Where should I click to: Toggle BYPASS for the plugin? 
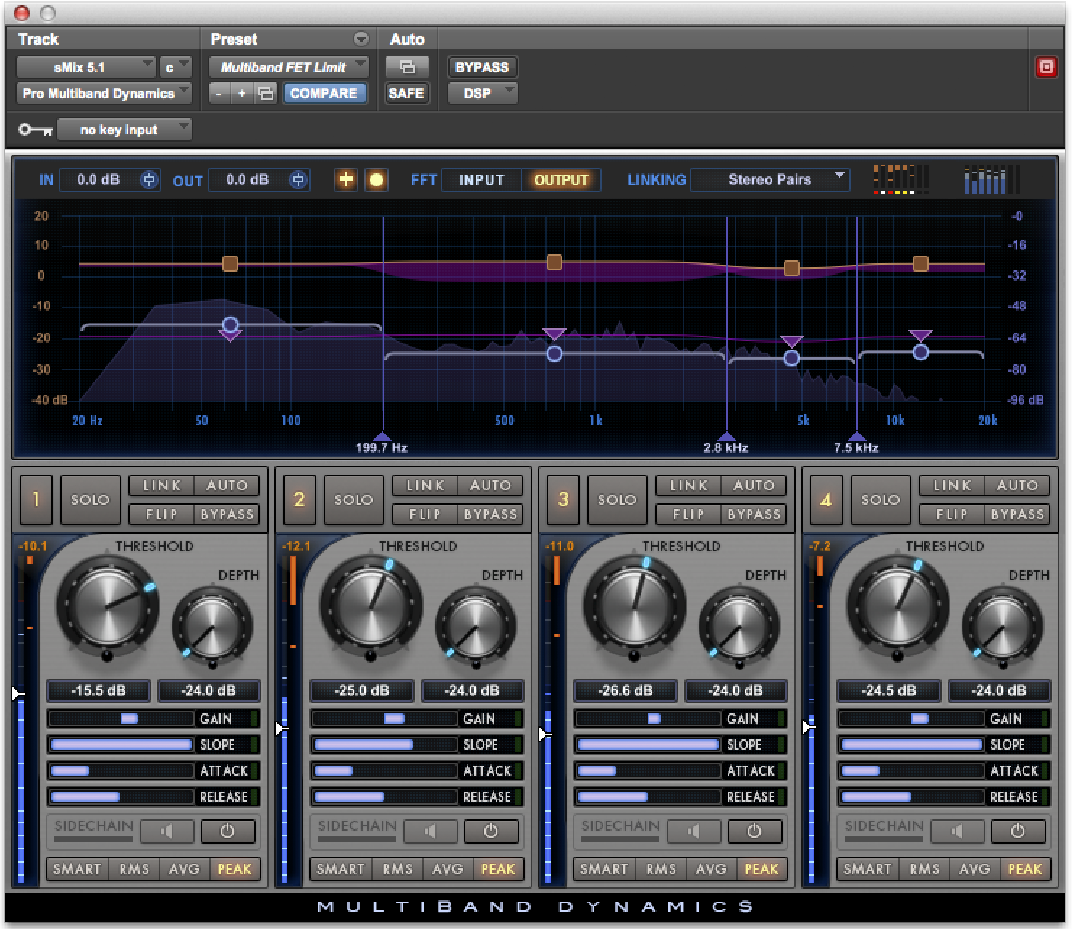click(x=481, y=67)
